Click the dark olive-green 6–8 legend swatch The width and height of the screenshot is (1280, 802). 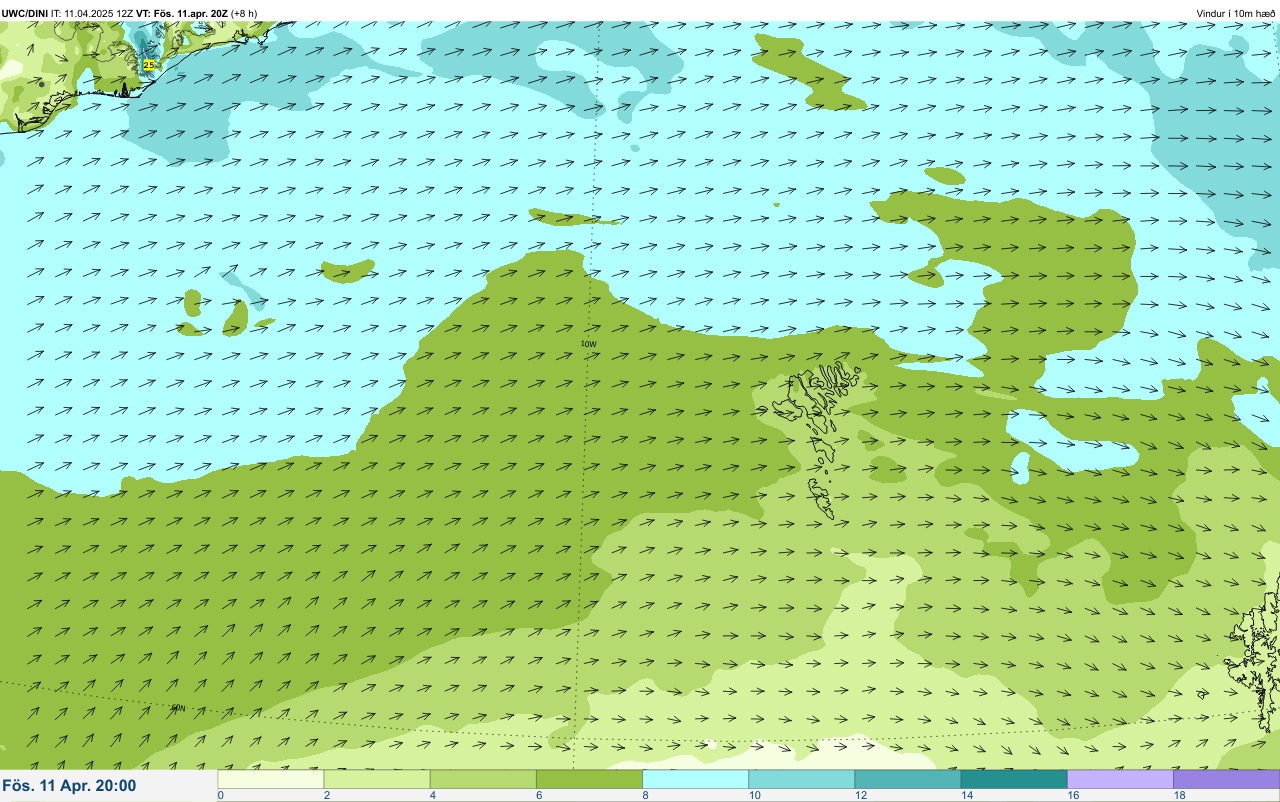pos(589,779)
